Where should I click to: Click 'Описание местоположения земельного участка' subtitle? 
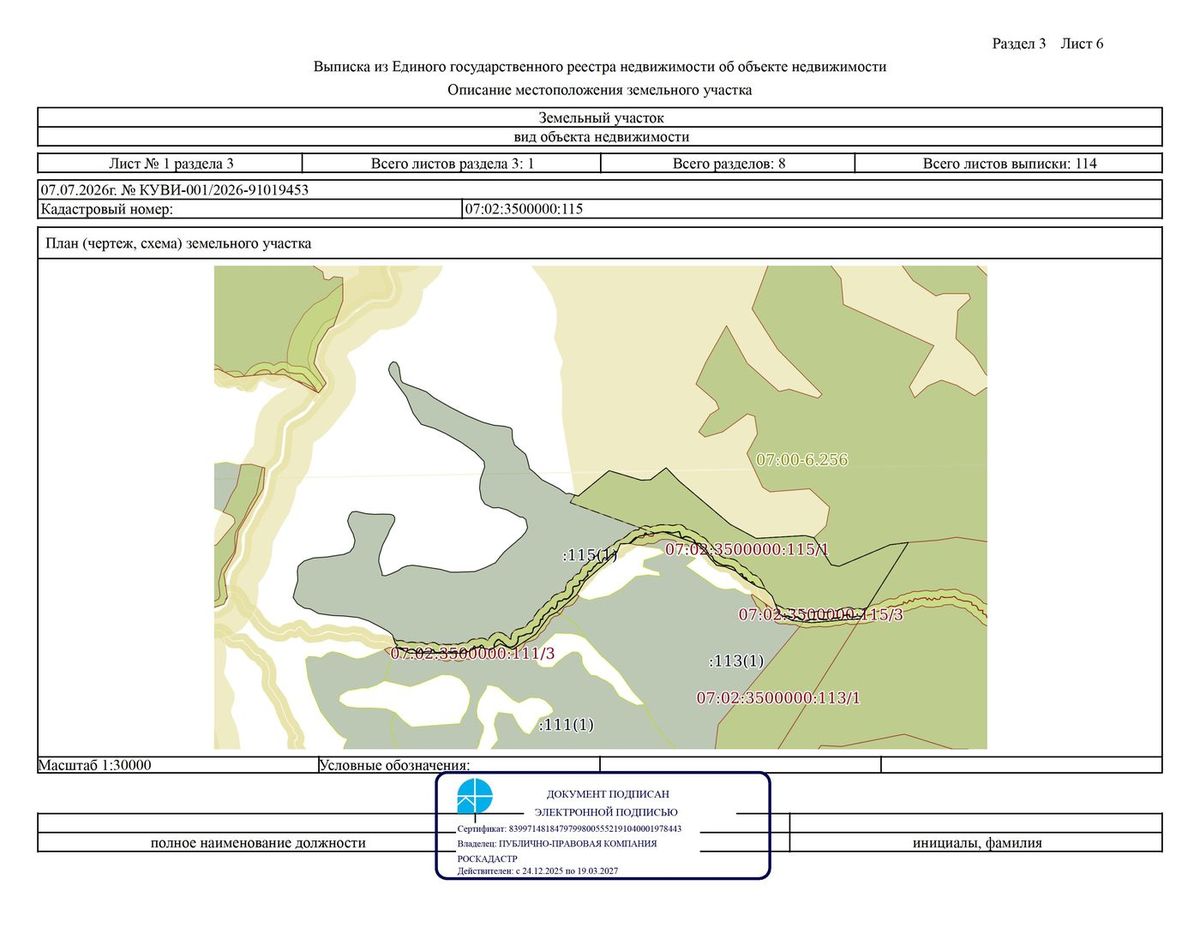[x=600, y=90]
